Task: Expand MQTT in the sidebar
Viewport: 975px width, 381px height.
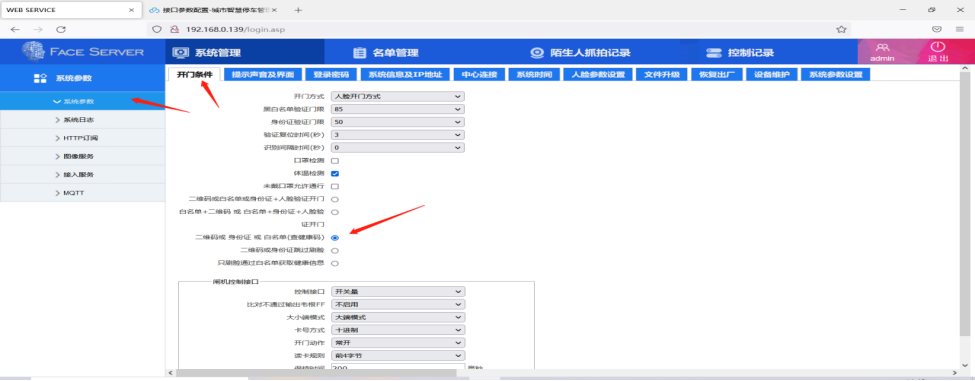Action: click(x=83, y=193)
